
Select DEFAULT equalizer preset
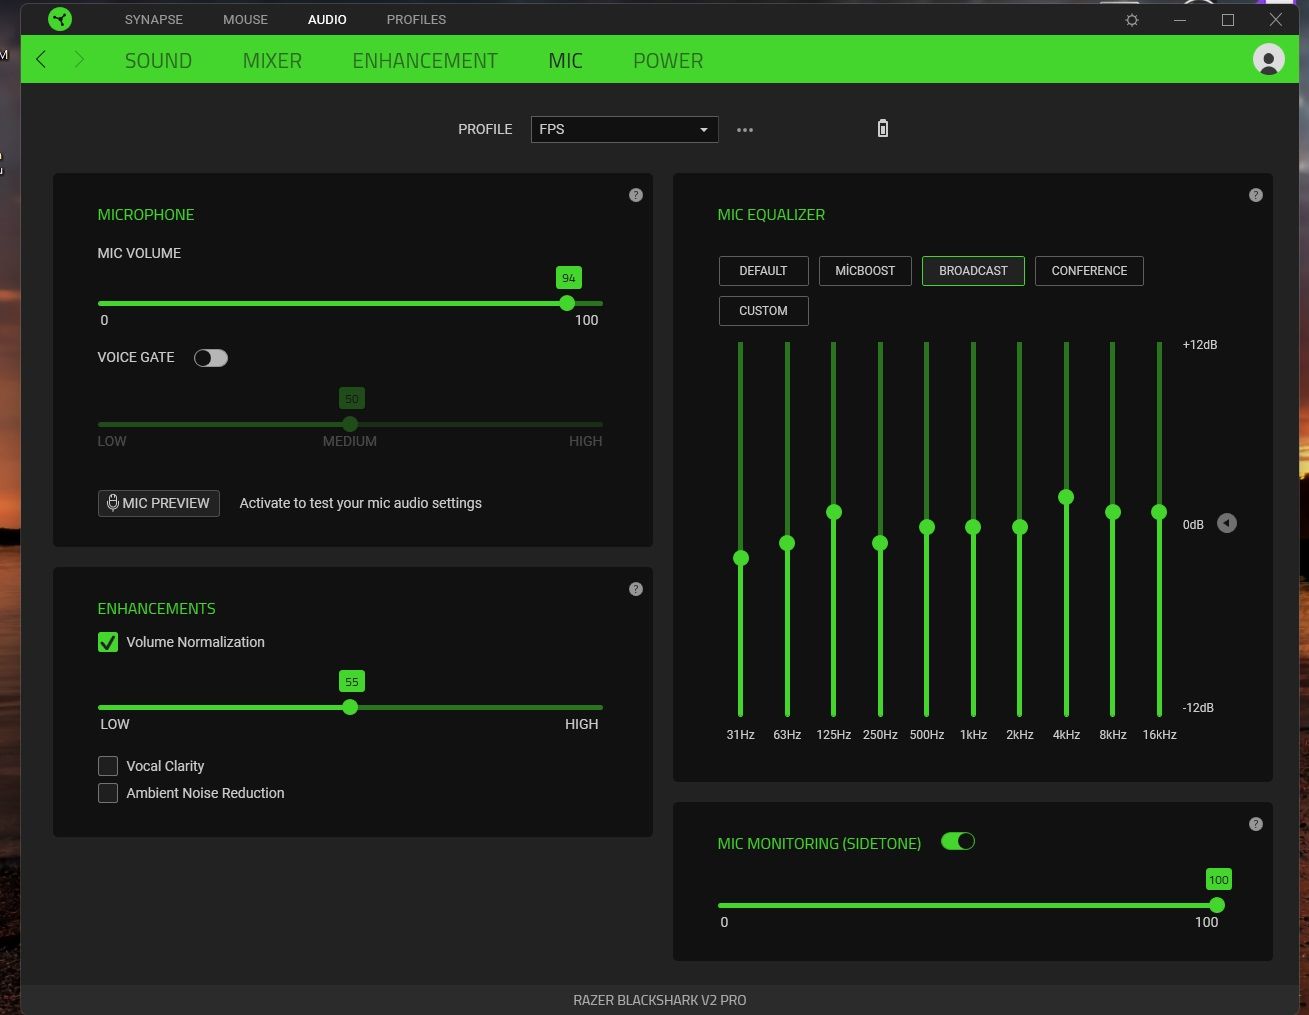763,271
